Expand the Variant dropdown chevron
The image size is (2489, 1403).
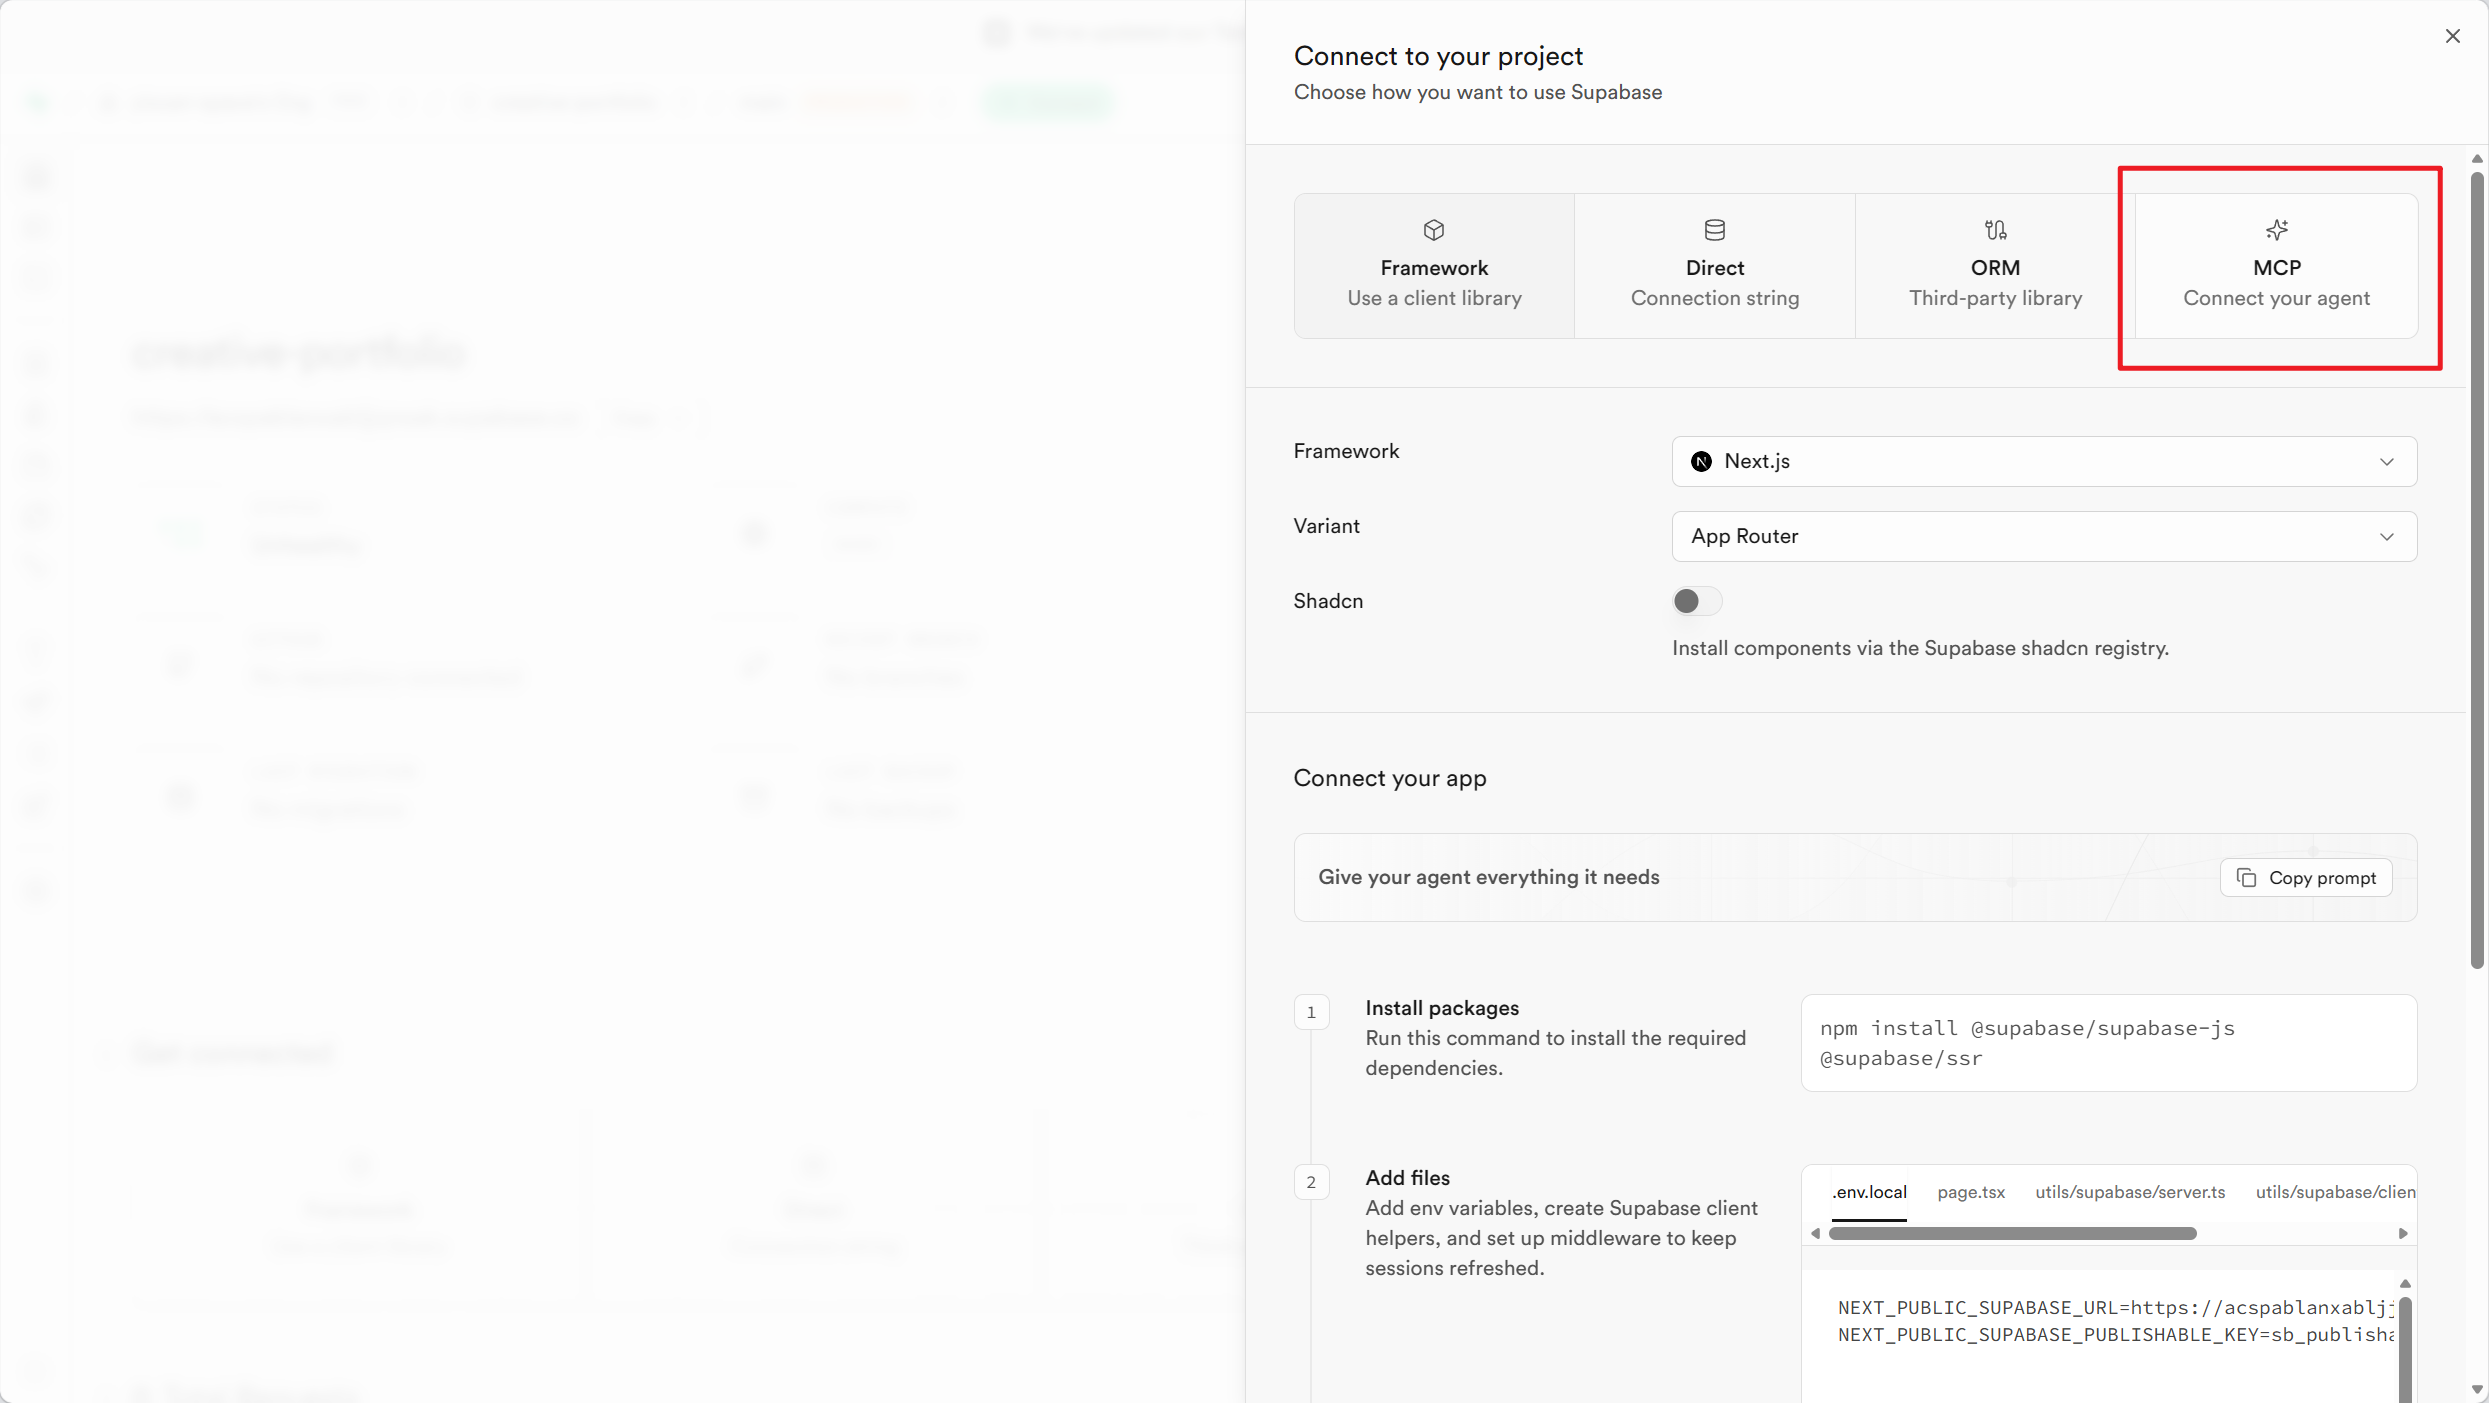tap(2386, 537)
